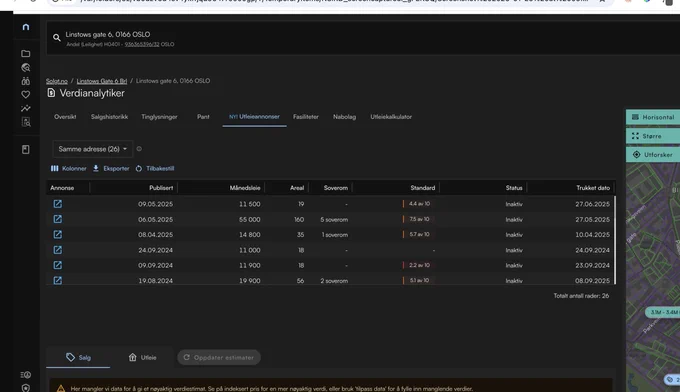
Task: Open the document search icon in sidebar
Action: pos(26,122)
